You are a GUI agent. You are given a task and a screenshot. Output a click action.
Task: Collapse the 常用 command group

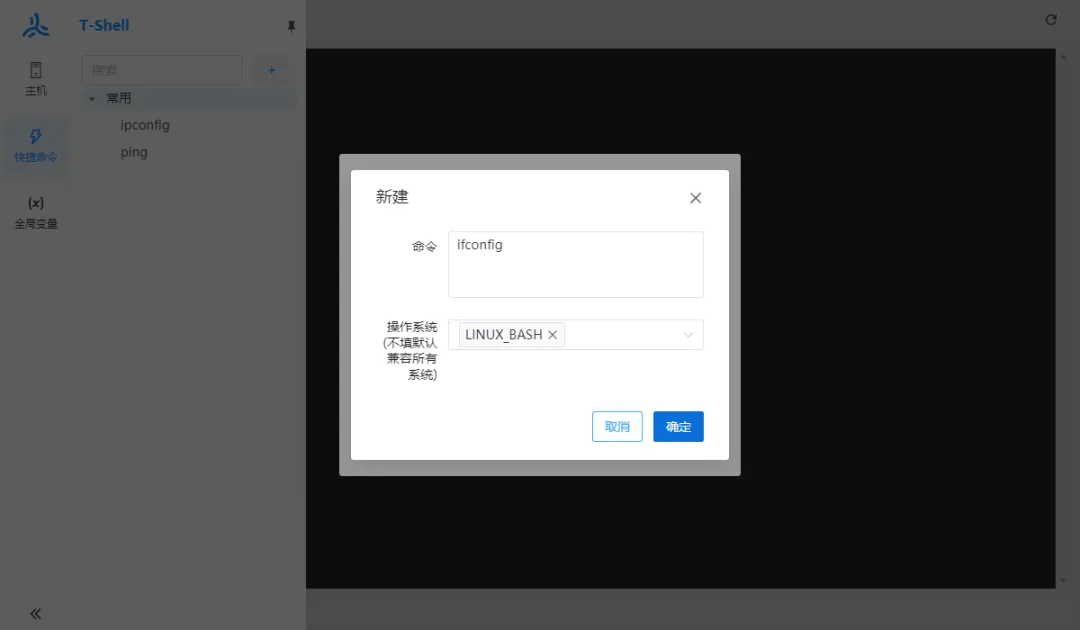[x=91, y=98]
